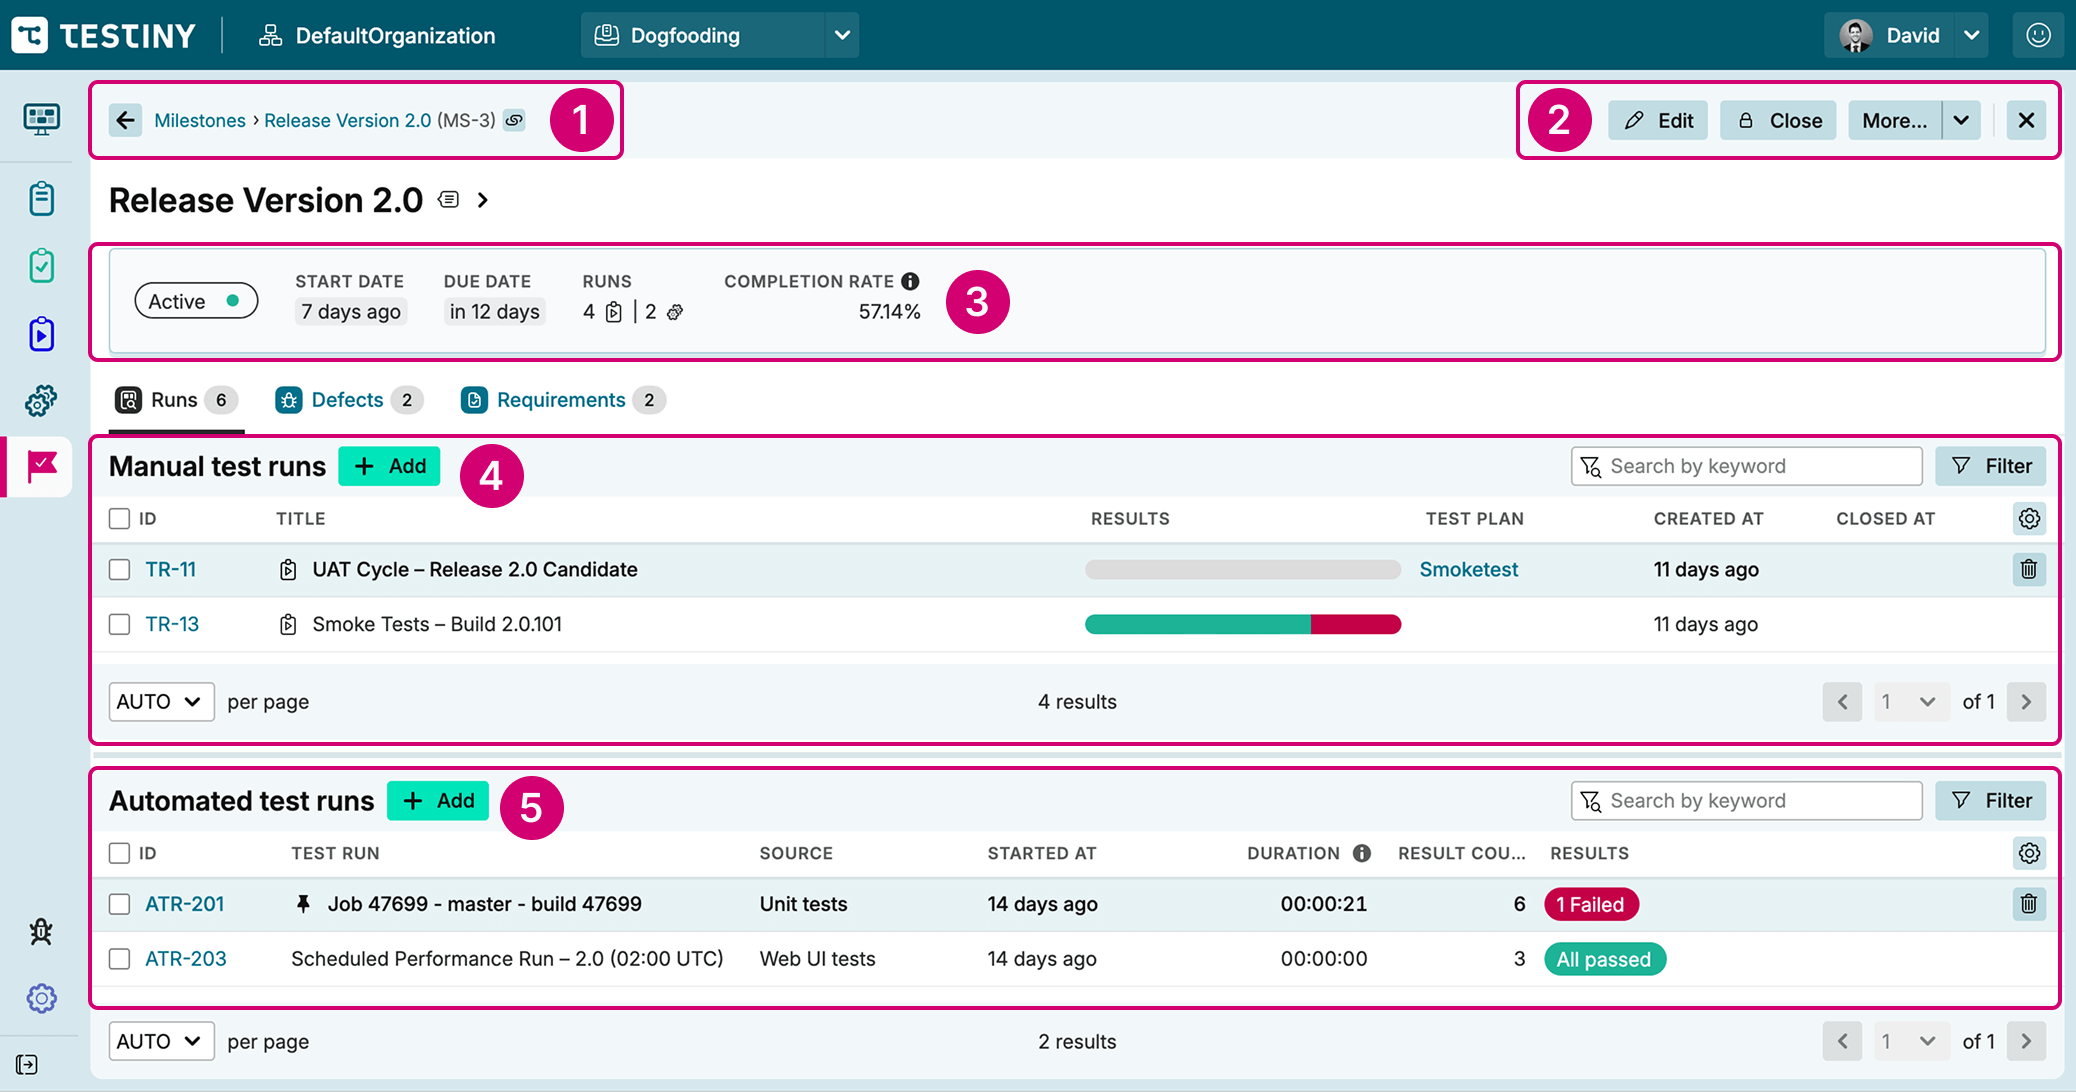Screen dimensions: 2076x1092
Task: Select the ATR-201 row checkbox
Action: point(120,904)
